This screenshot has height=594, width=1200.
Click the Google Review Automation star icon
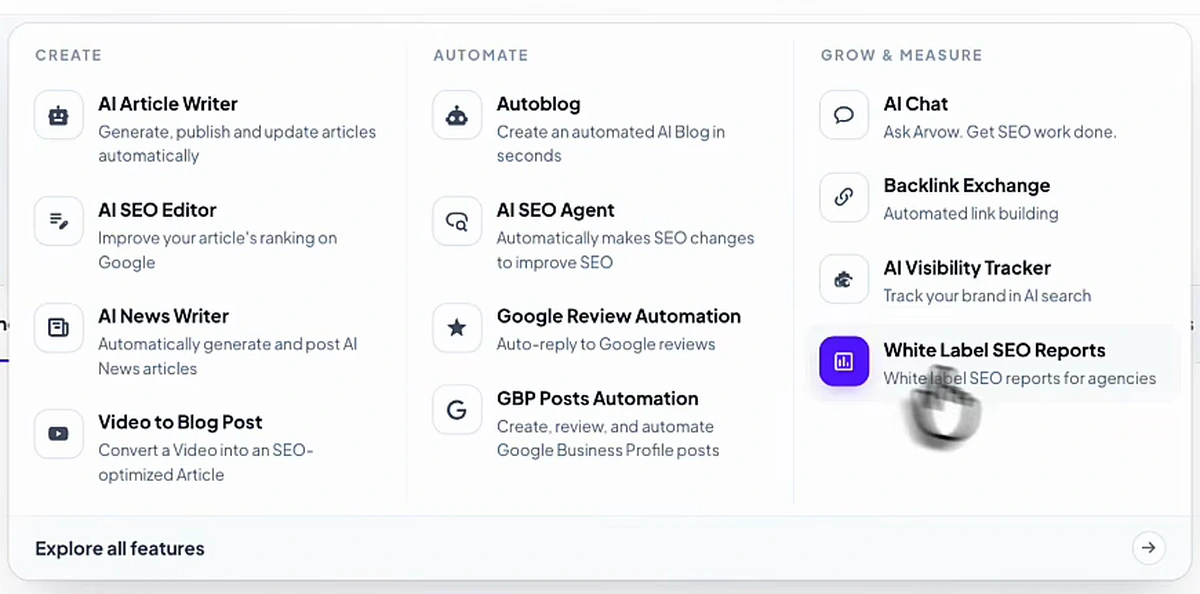[x=457, y=327]
